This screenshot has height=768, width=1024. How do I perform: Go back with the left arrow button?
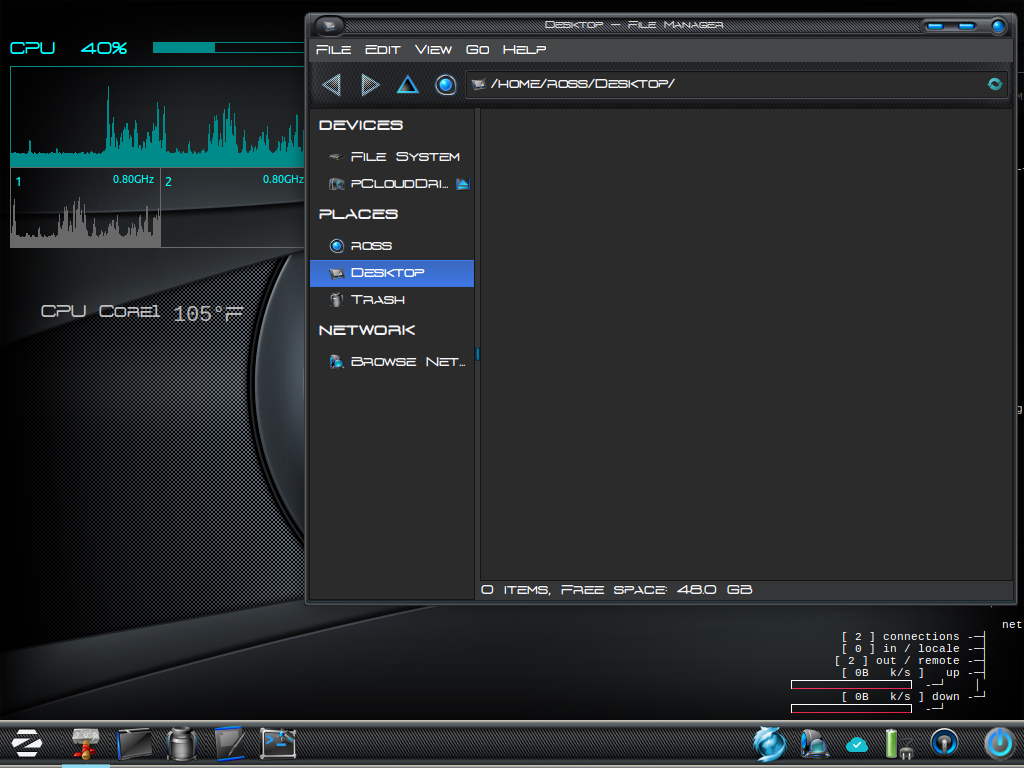pyautogui.click(x=332, y=85)
